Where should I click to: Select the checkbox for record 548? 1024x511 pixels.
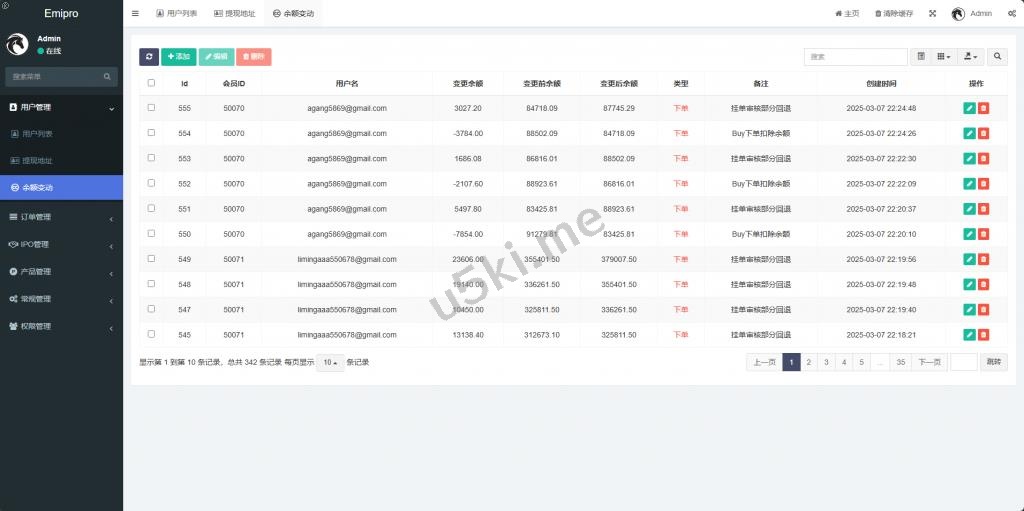pyautogui.click(x=151, y=284)
